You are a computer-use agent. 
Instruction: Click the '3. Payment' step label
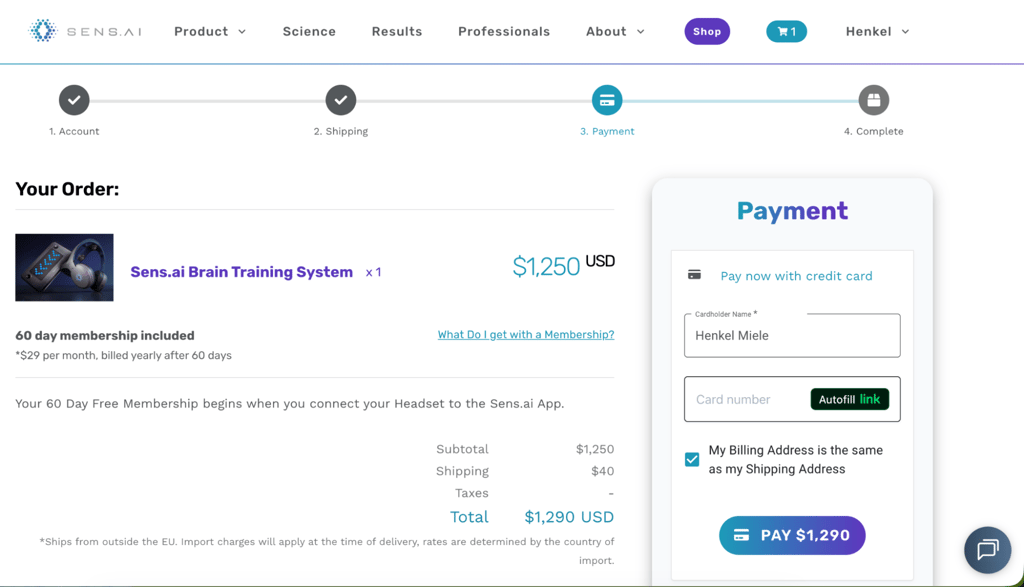click(607, 131)
